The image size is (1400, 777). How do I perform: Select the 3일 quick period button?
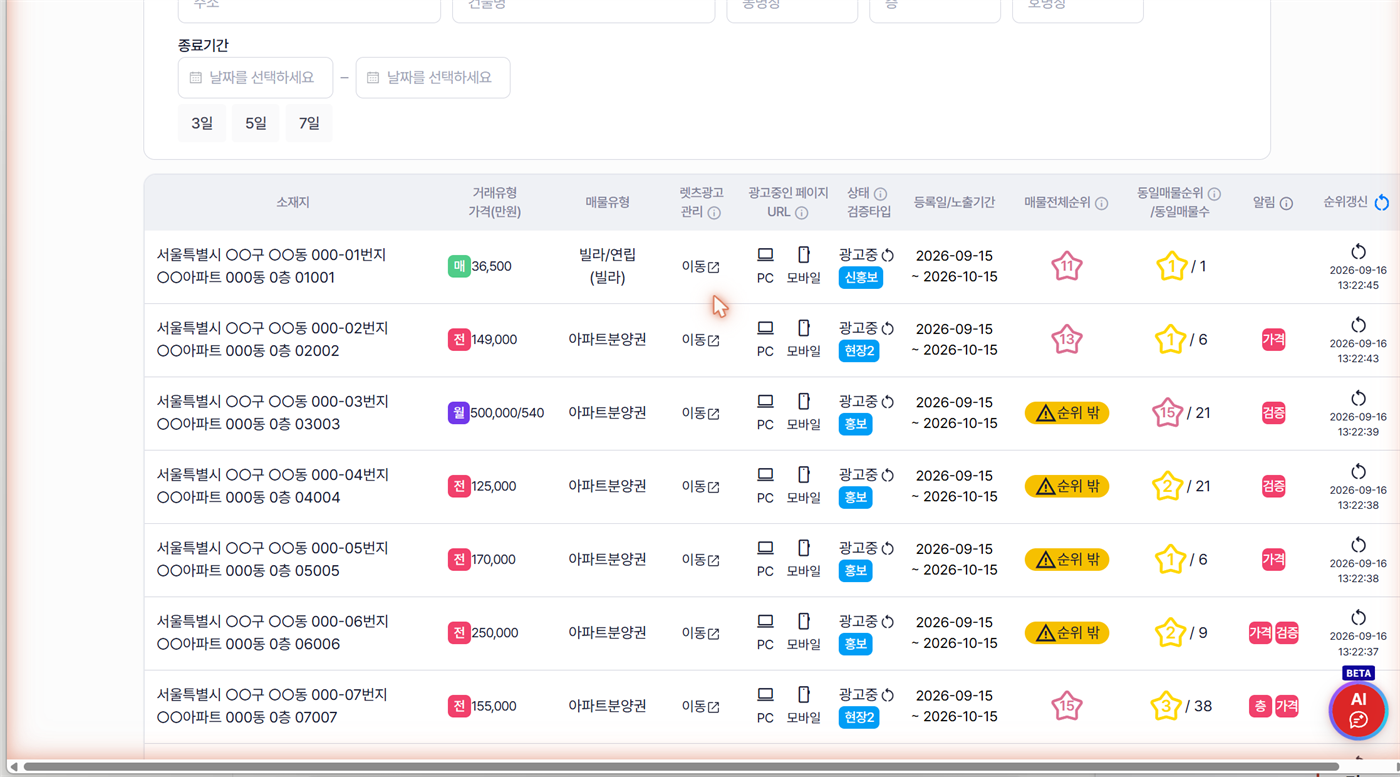(x=202, y=123)
